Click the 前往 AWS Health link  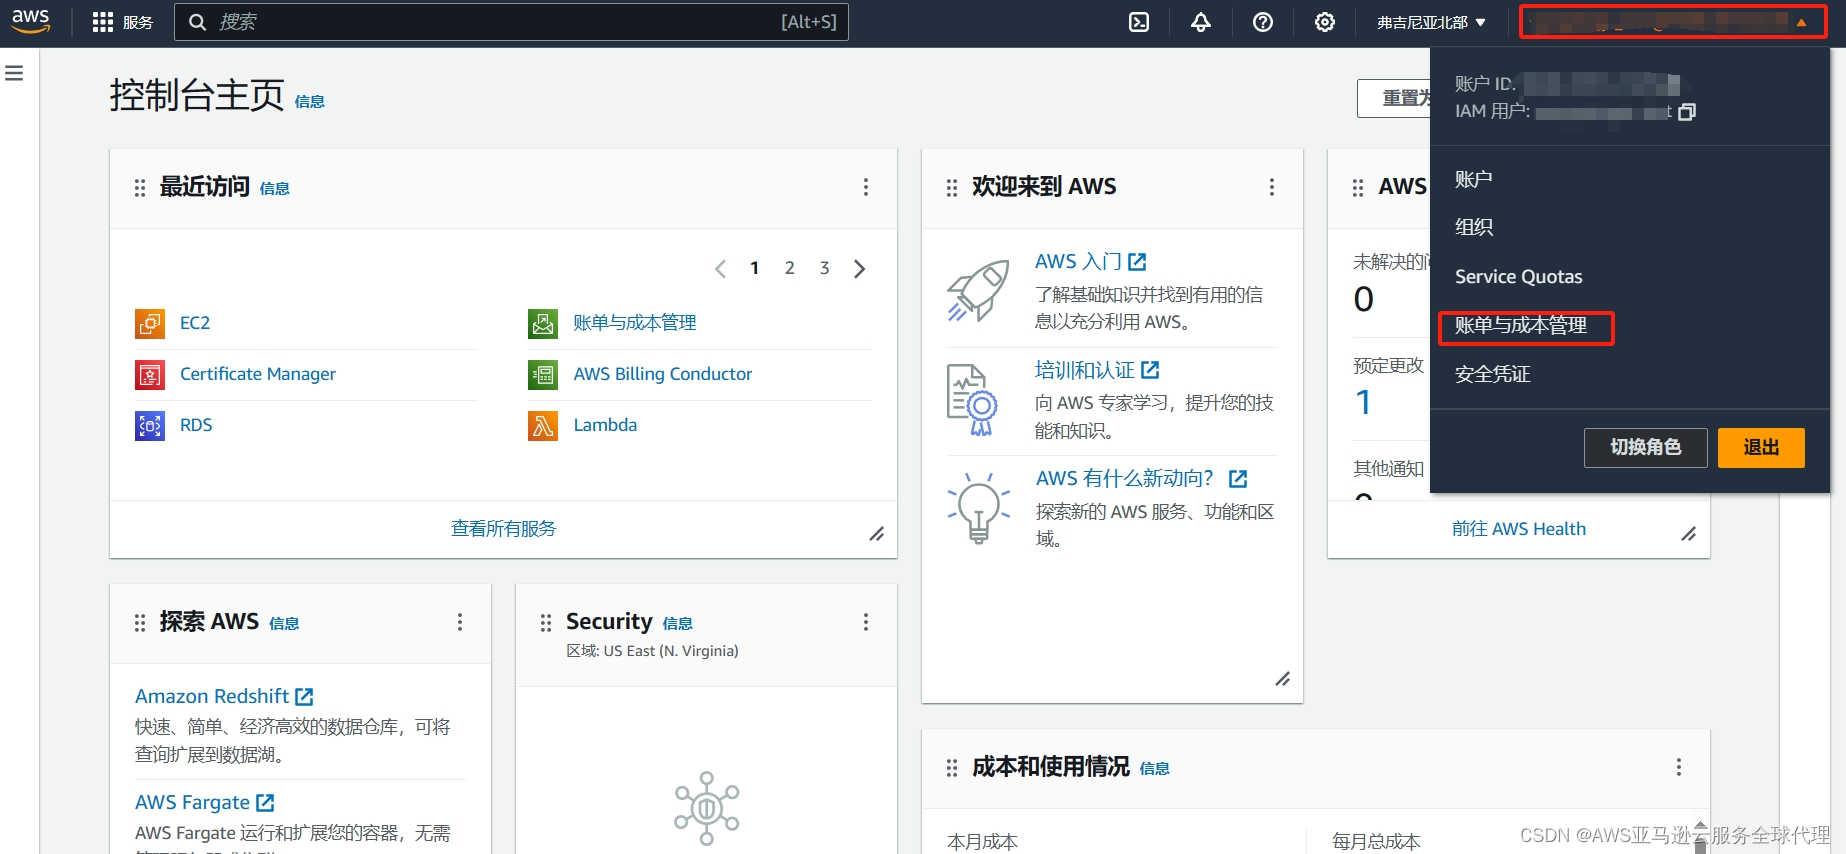point(1519,529)
